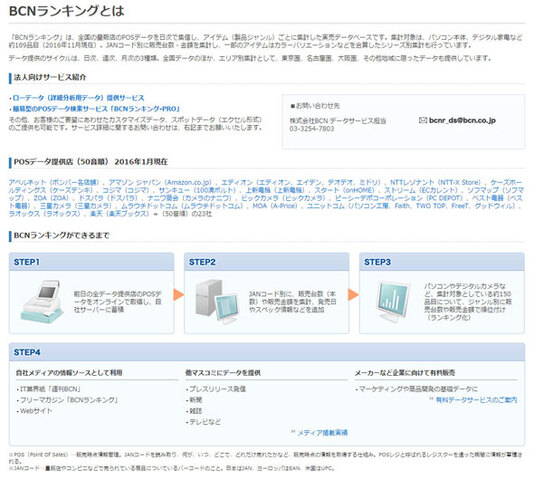Image resolution: width=534 pixels, height=480 pixels.
Task: Open the ナニワ商会 (カメラのナニワ) link
Action: [x=189, y=198]
